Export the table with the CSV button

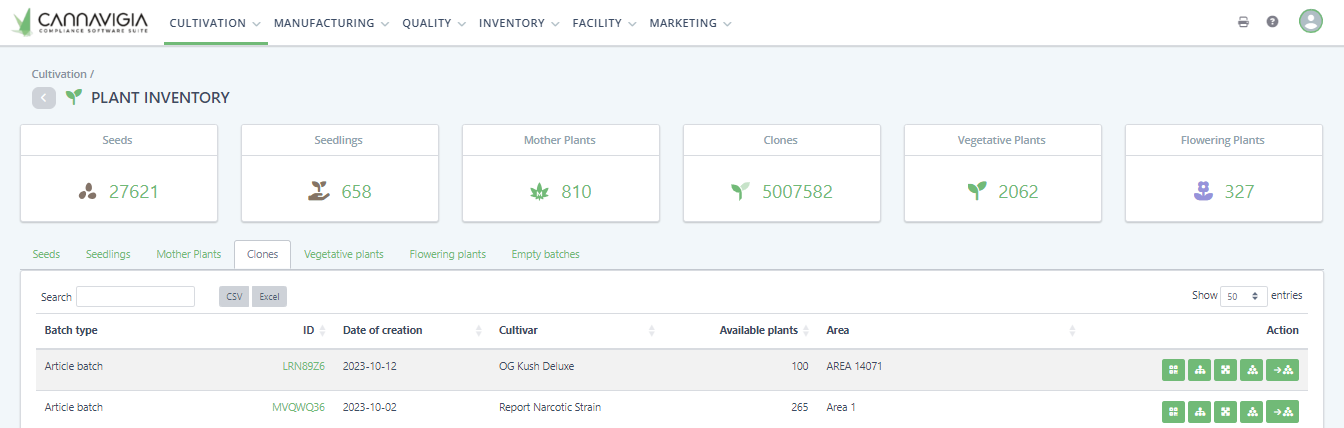(x=234, y=297)
